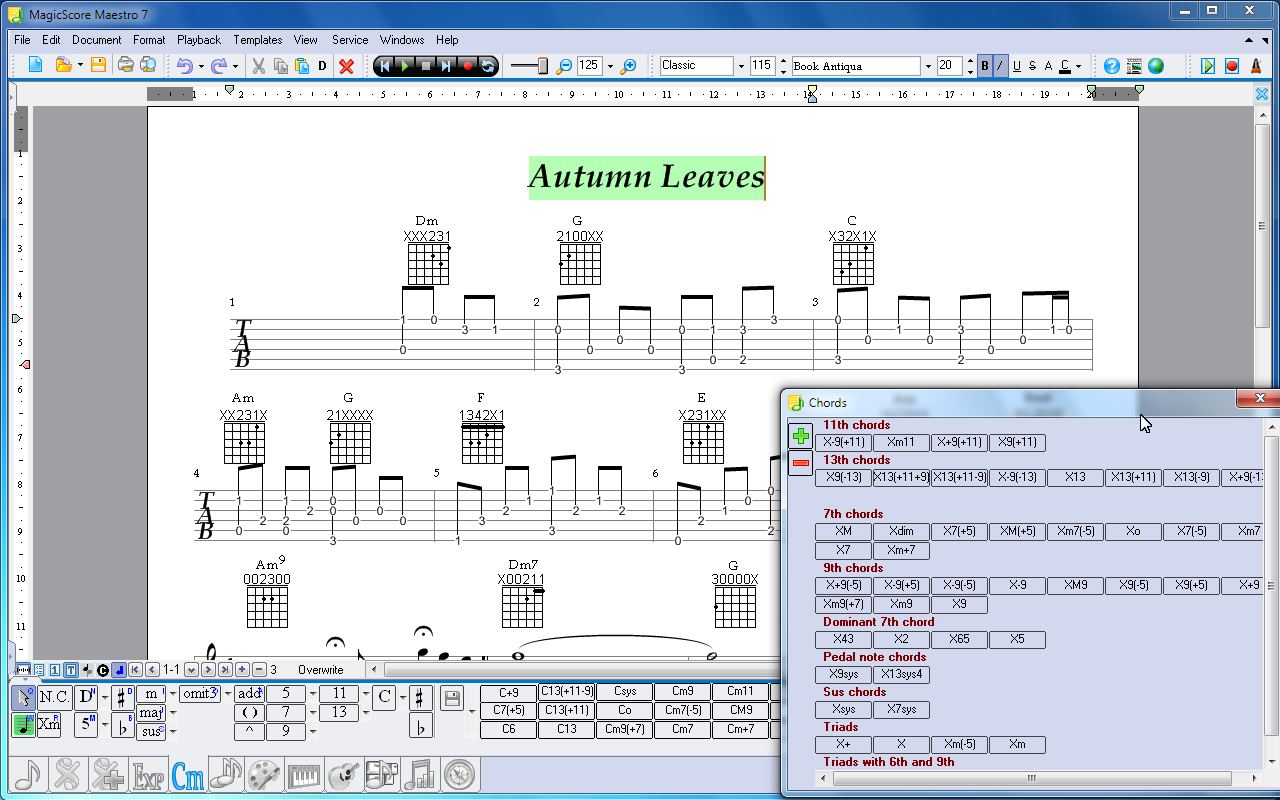Viewport: 1280px width, 800px height.
Task: Click the print preview icon
Action: [x=148, y=66]
